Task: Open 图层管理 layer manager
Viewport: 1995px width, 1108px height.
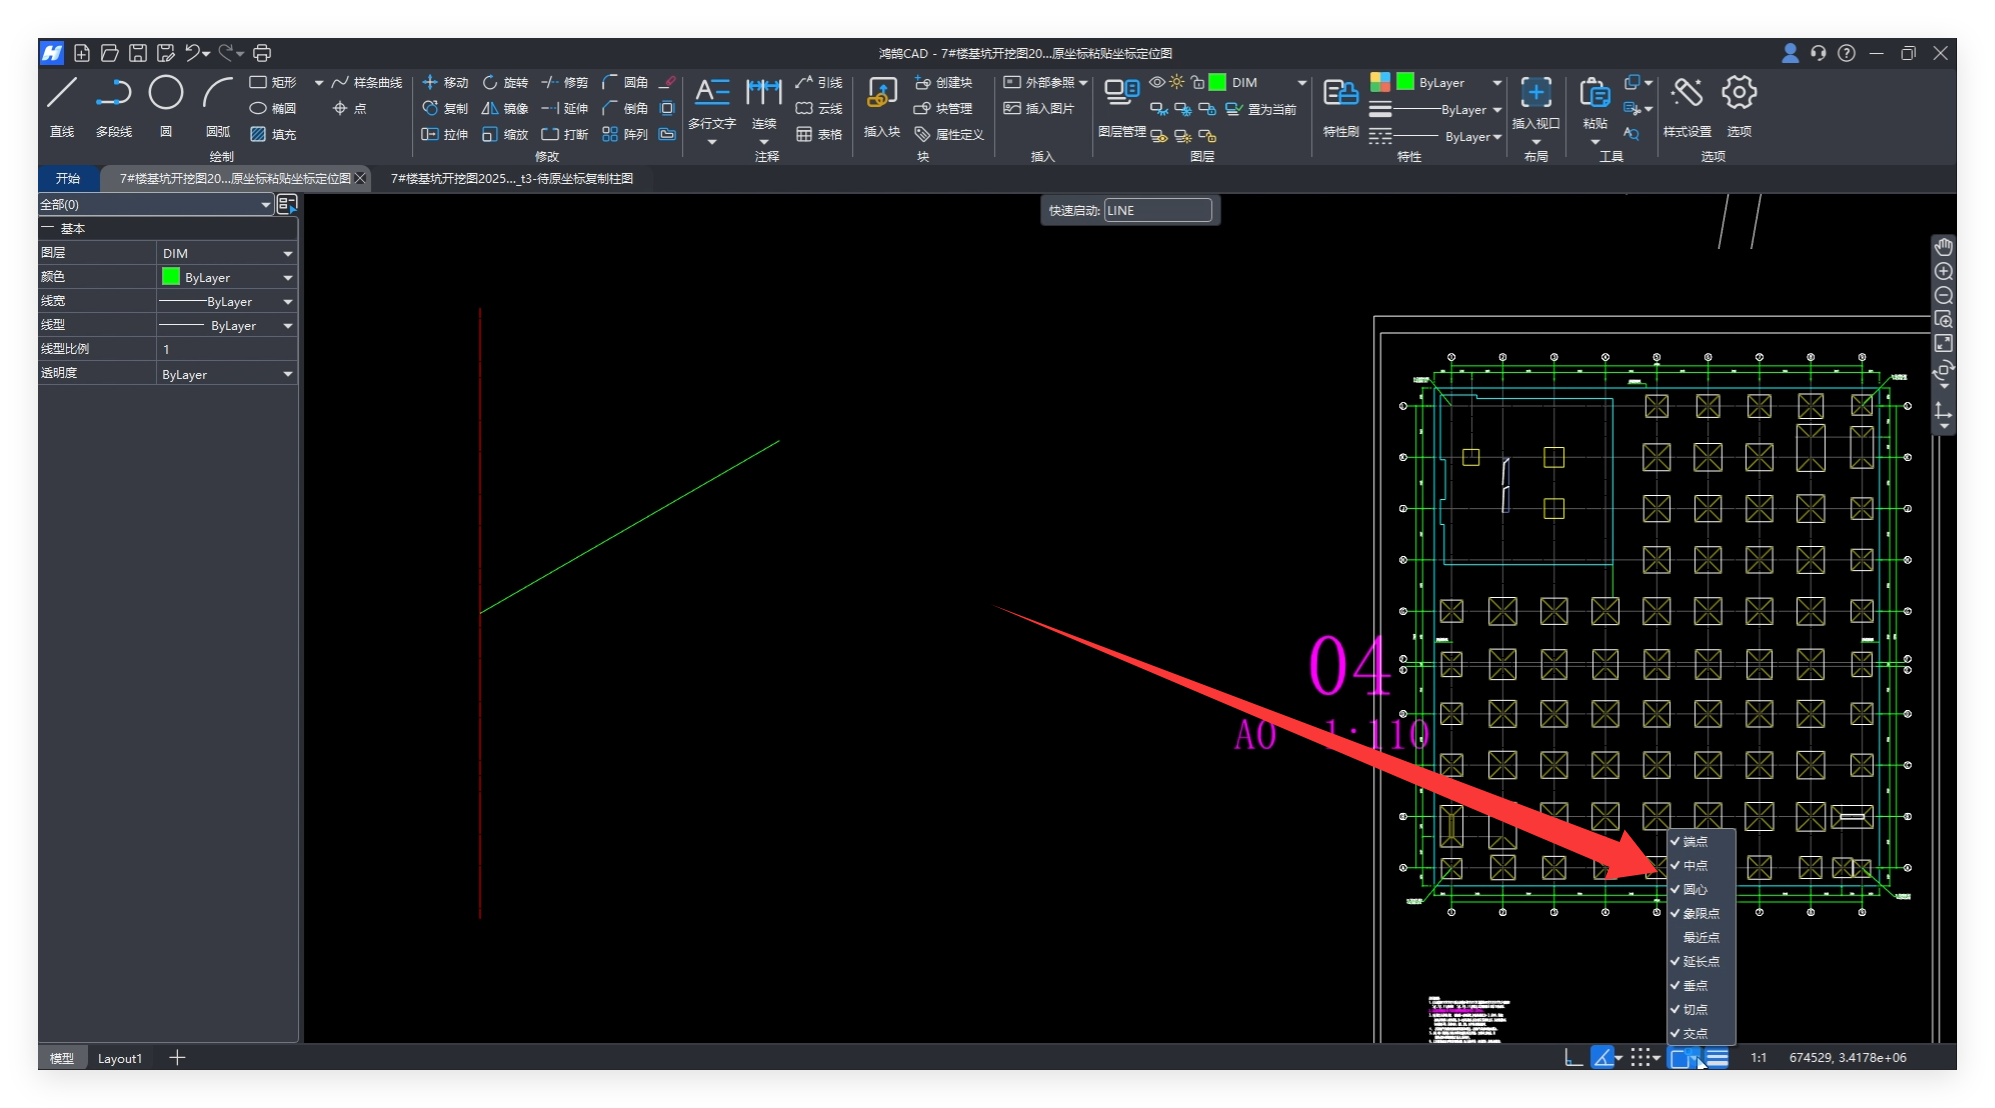Action: pos(1121,94)
